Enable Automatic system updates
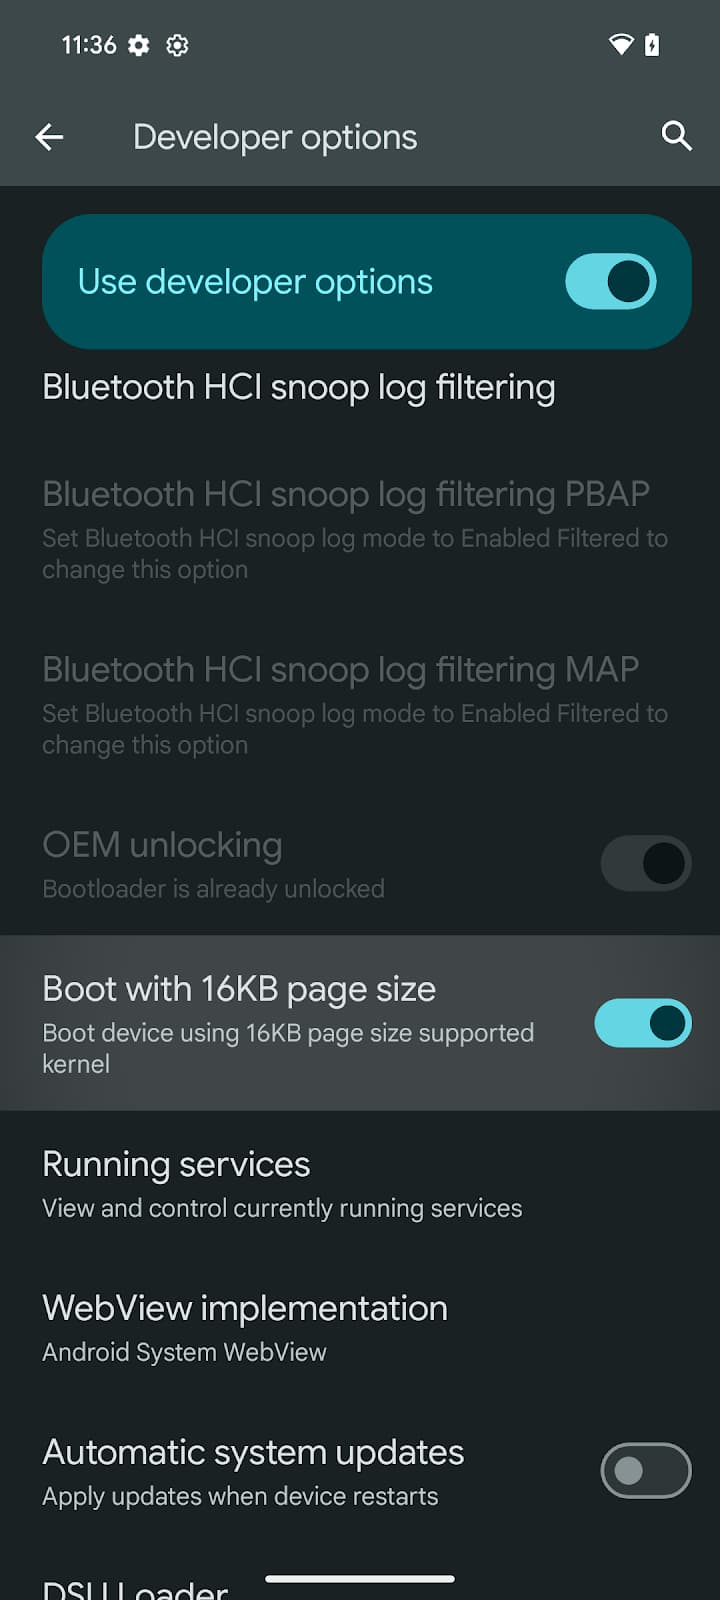Image resolution: width=720 pixels, height=1600 pixels. (x=645, y=1470)
